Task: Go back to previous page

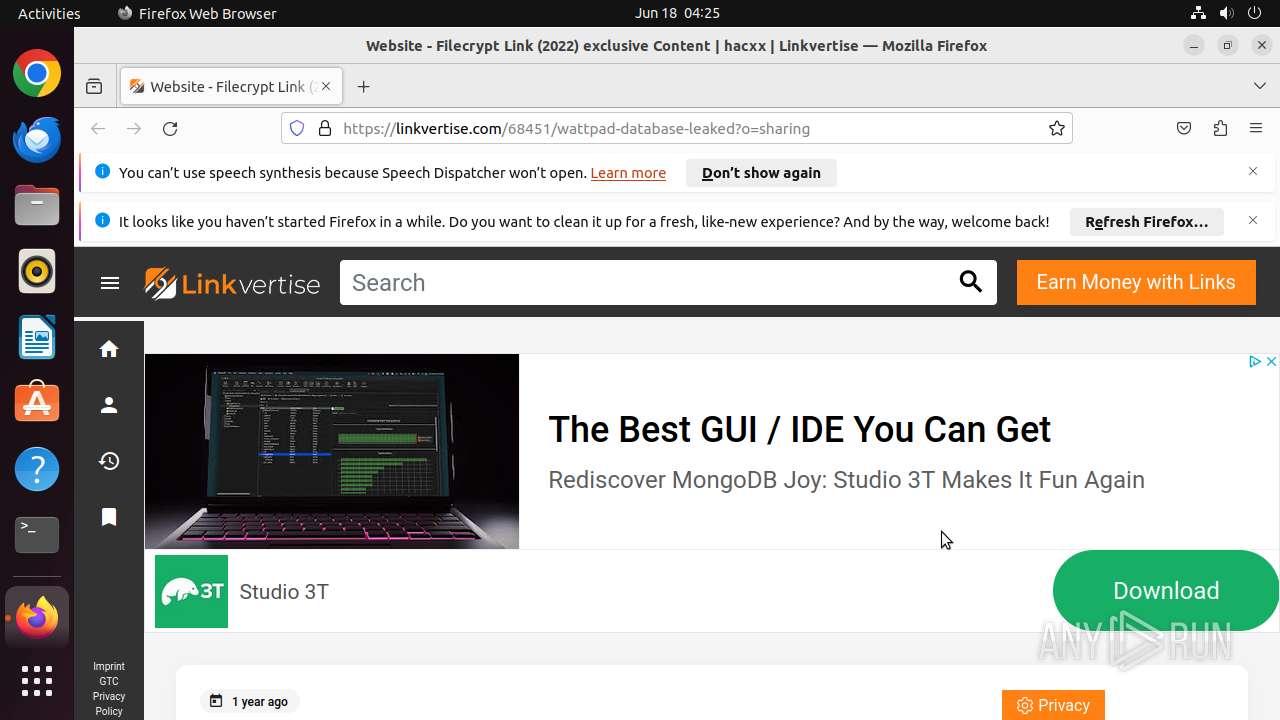Action: pos(98,128)
